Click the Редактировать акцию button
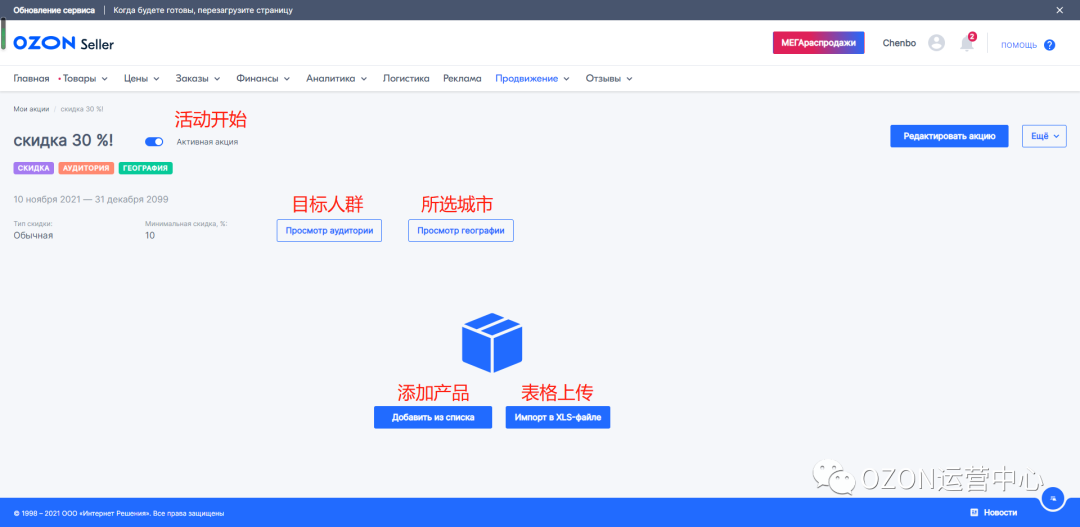Viewport: 1080px width, 527px height. [949, 136]
